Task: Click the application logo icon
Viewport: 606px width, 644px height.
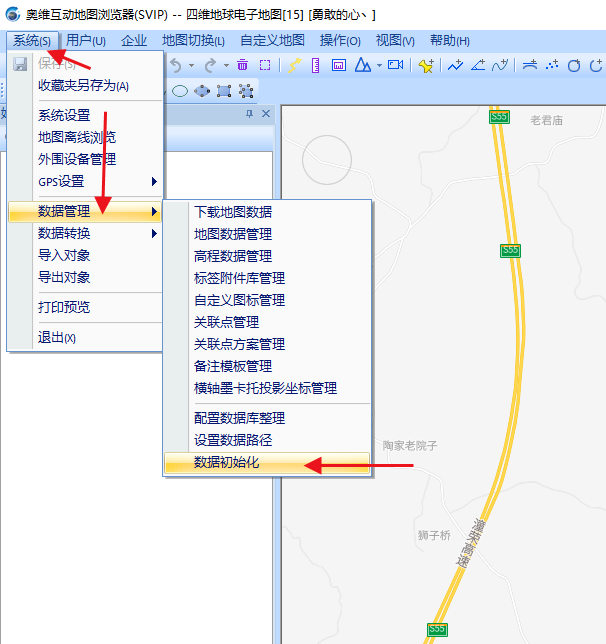Action: click(x=13, y=15)
